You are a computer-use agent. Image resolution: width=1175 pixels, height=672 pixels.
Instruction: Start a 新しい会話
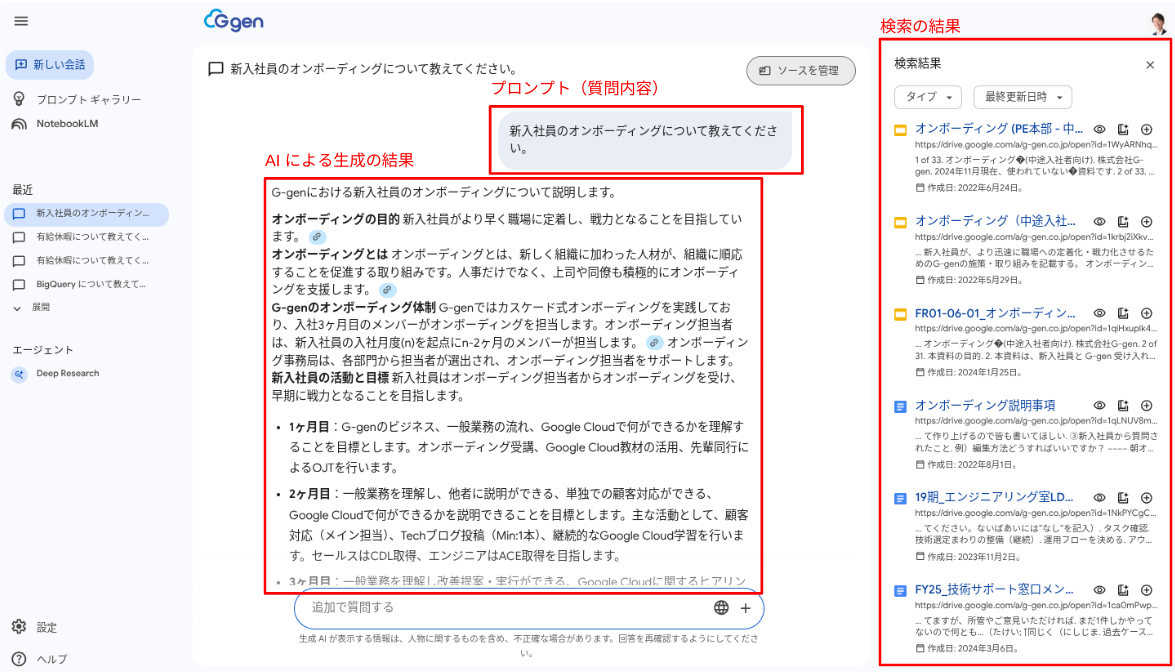coord(50,64)
